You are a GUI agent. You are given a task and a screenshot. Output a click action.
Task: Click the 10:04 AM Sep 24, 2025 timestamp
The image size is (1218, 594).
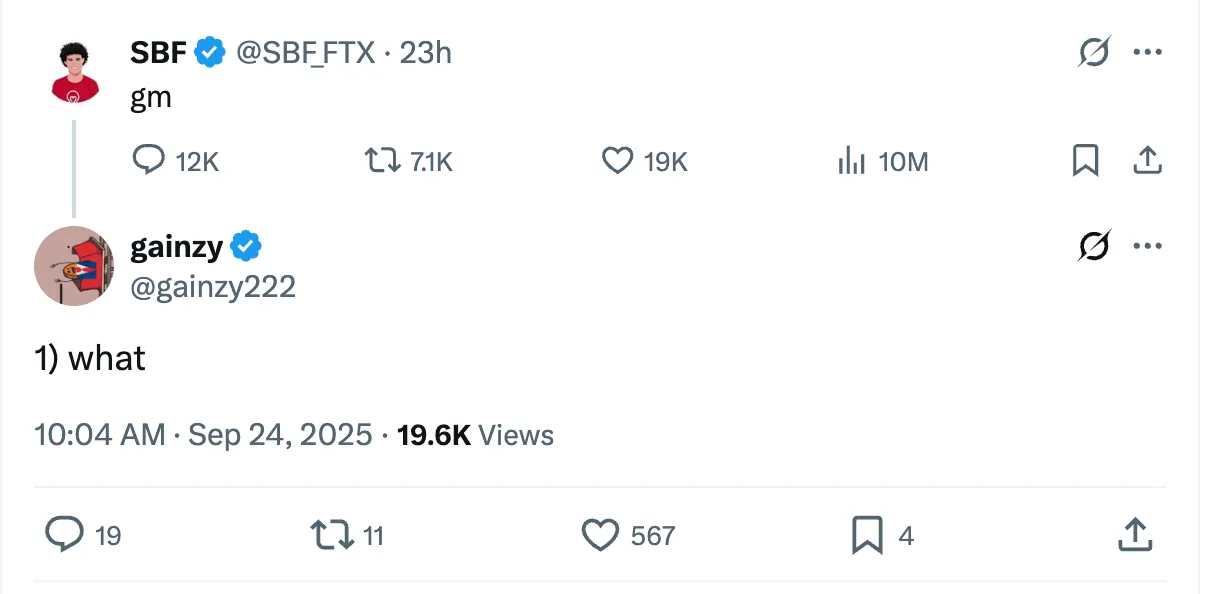pos(203,435)
